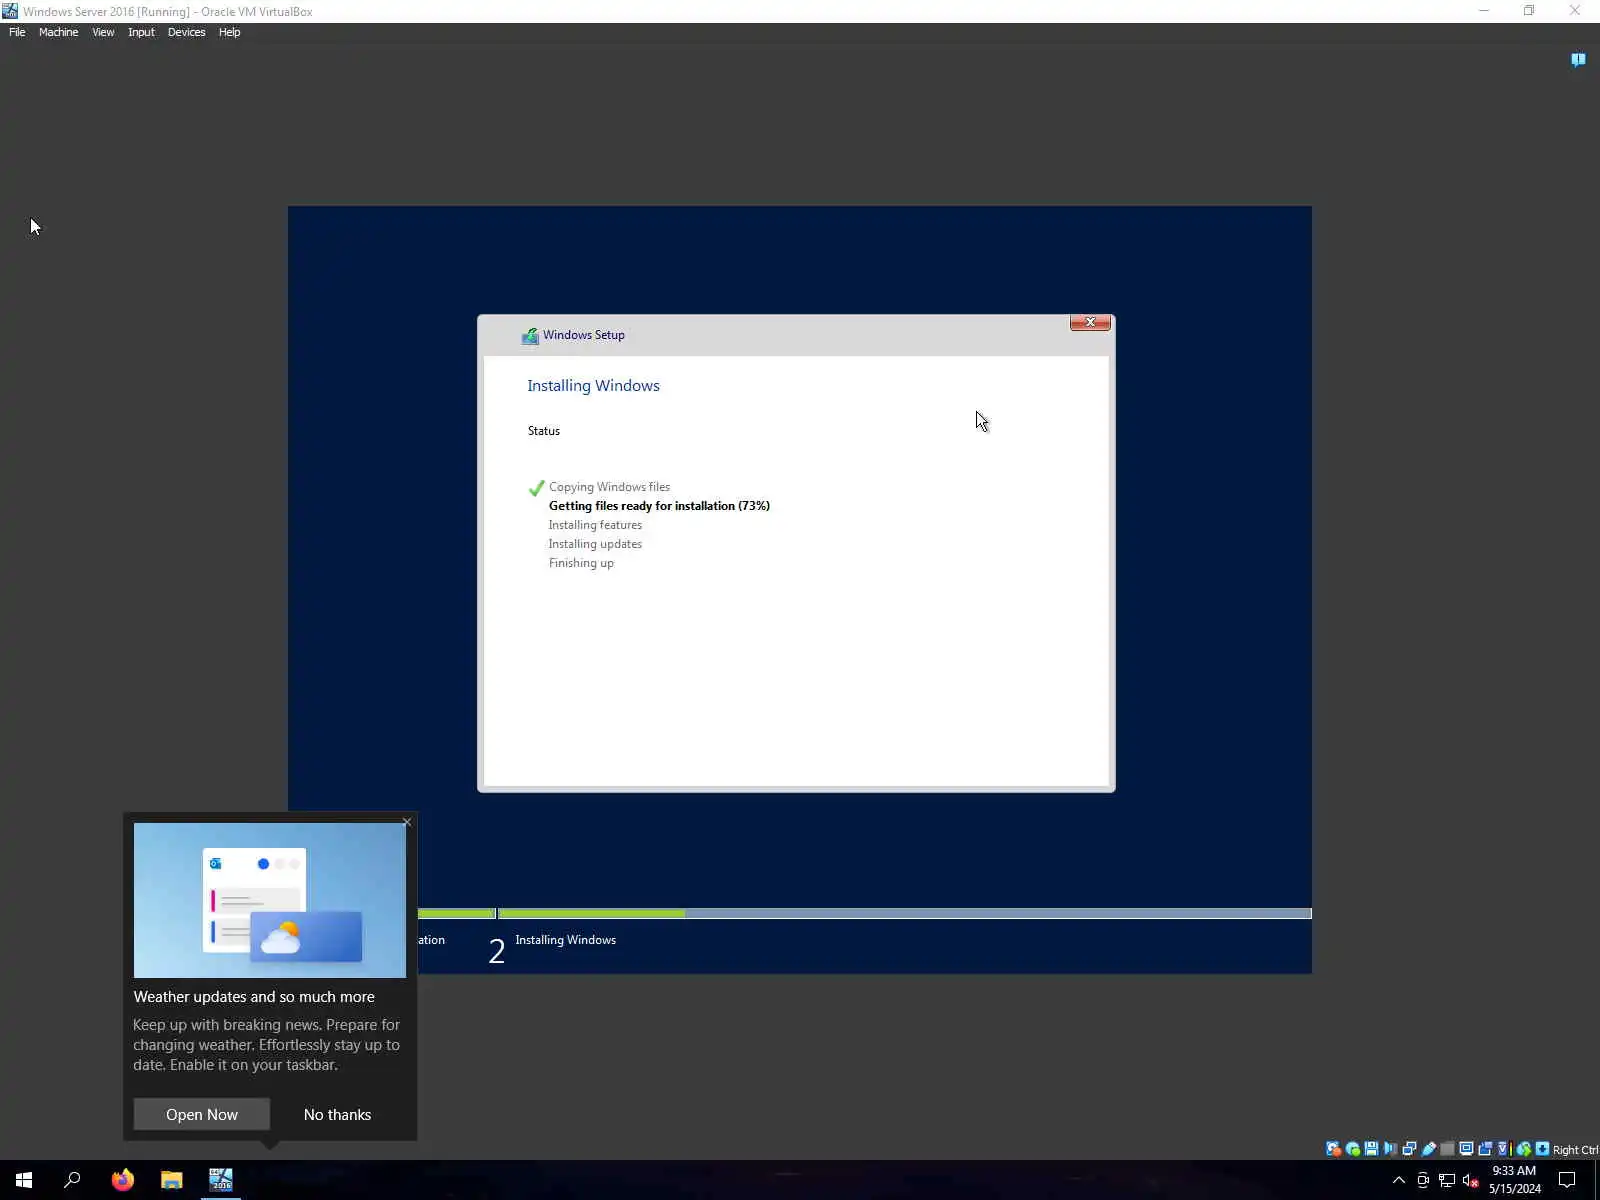Image resolution: width=1600 pixels, height=1200 pixels.
Task: Click the "Copying Windows files" status line
Action: [x=609, y=487]
